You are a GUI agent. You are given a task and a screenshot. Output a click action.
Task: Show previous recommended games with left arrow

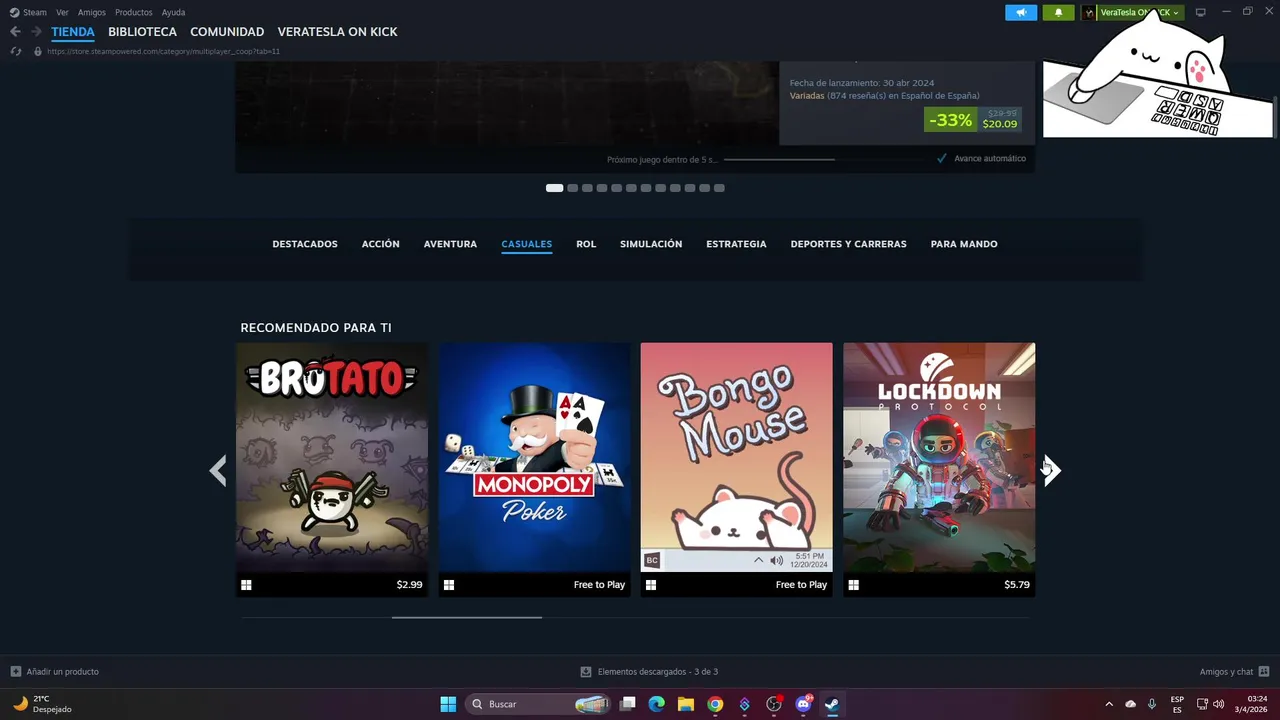click(218, 470)
